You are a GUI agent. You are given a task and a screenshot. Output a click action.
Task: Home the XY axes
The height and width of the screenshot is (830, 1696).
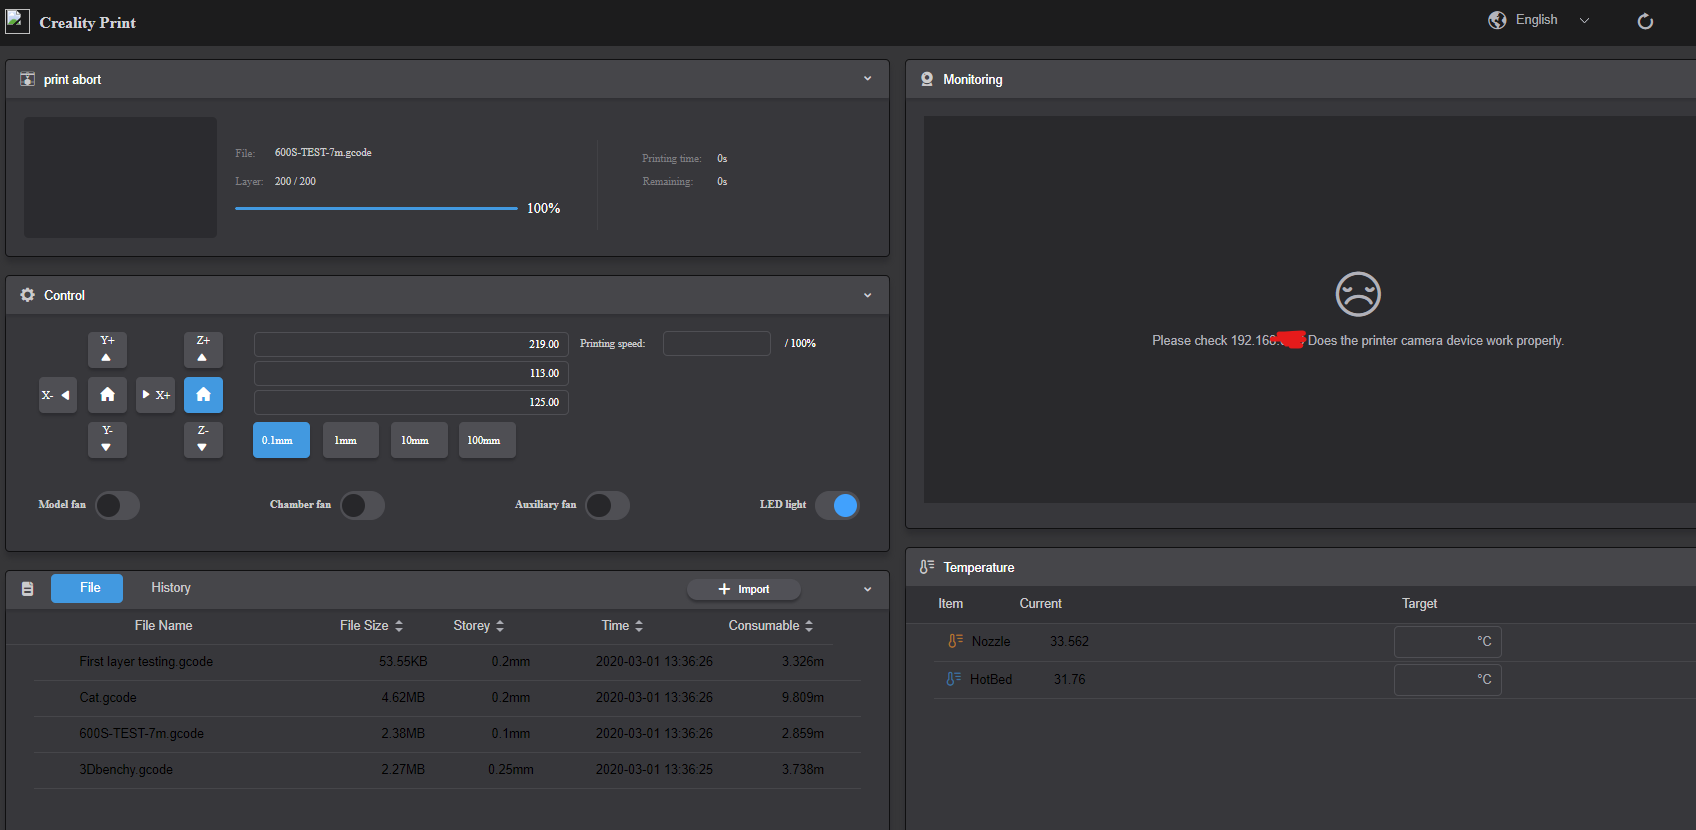click(x=107, y=395)
